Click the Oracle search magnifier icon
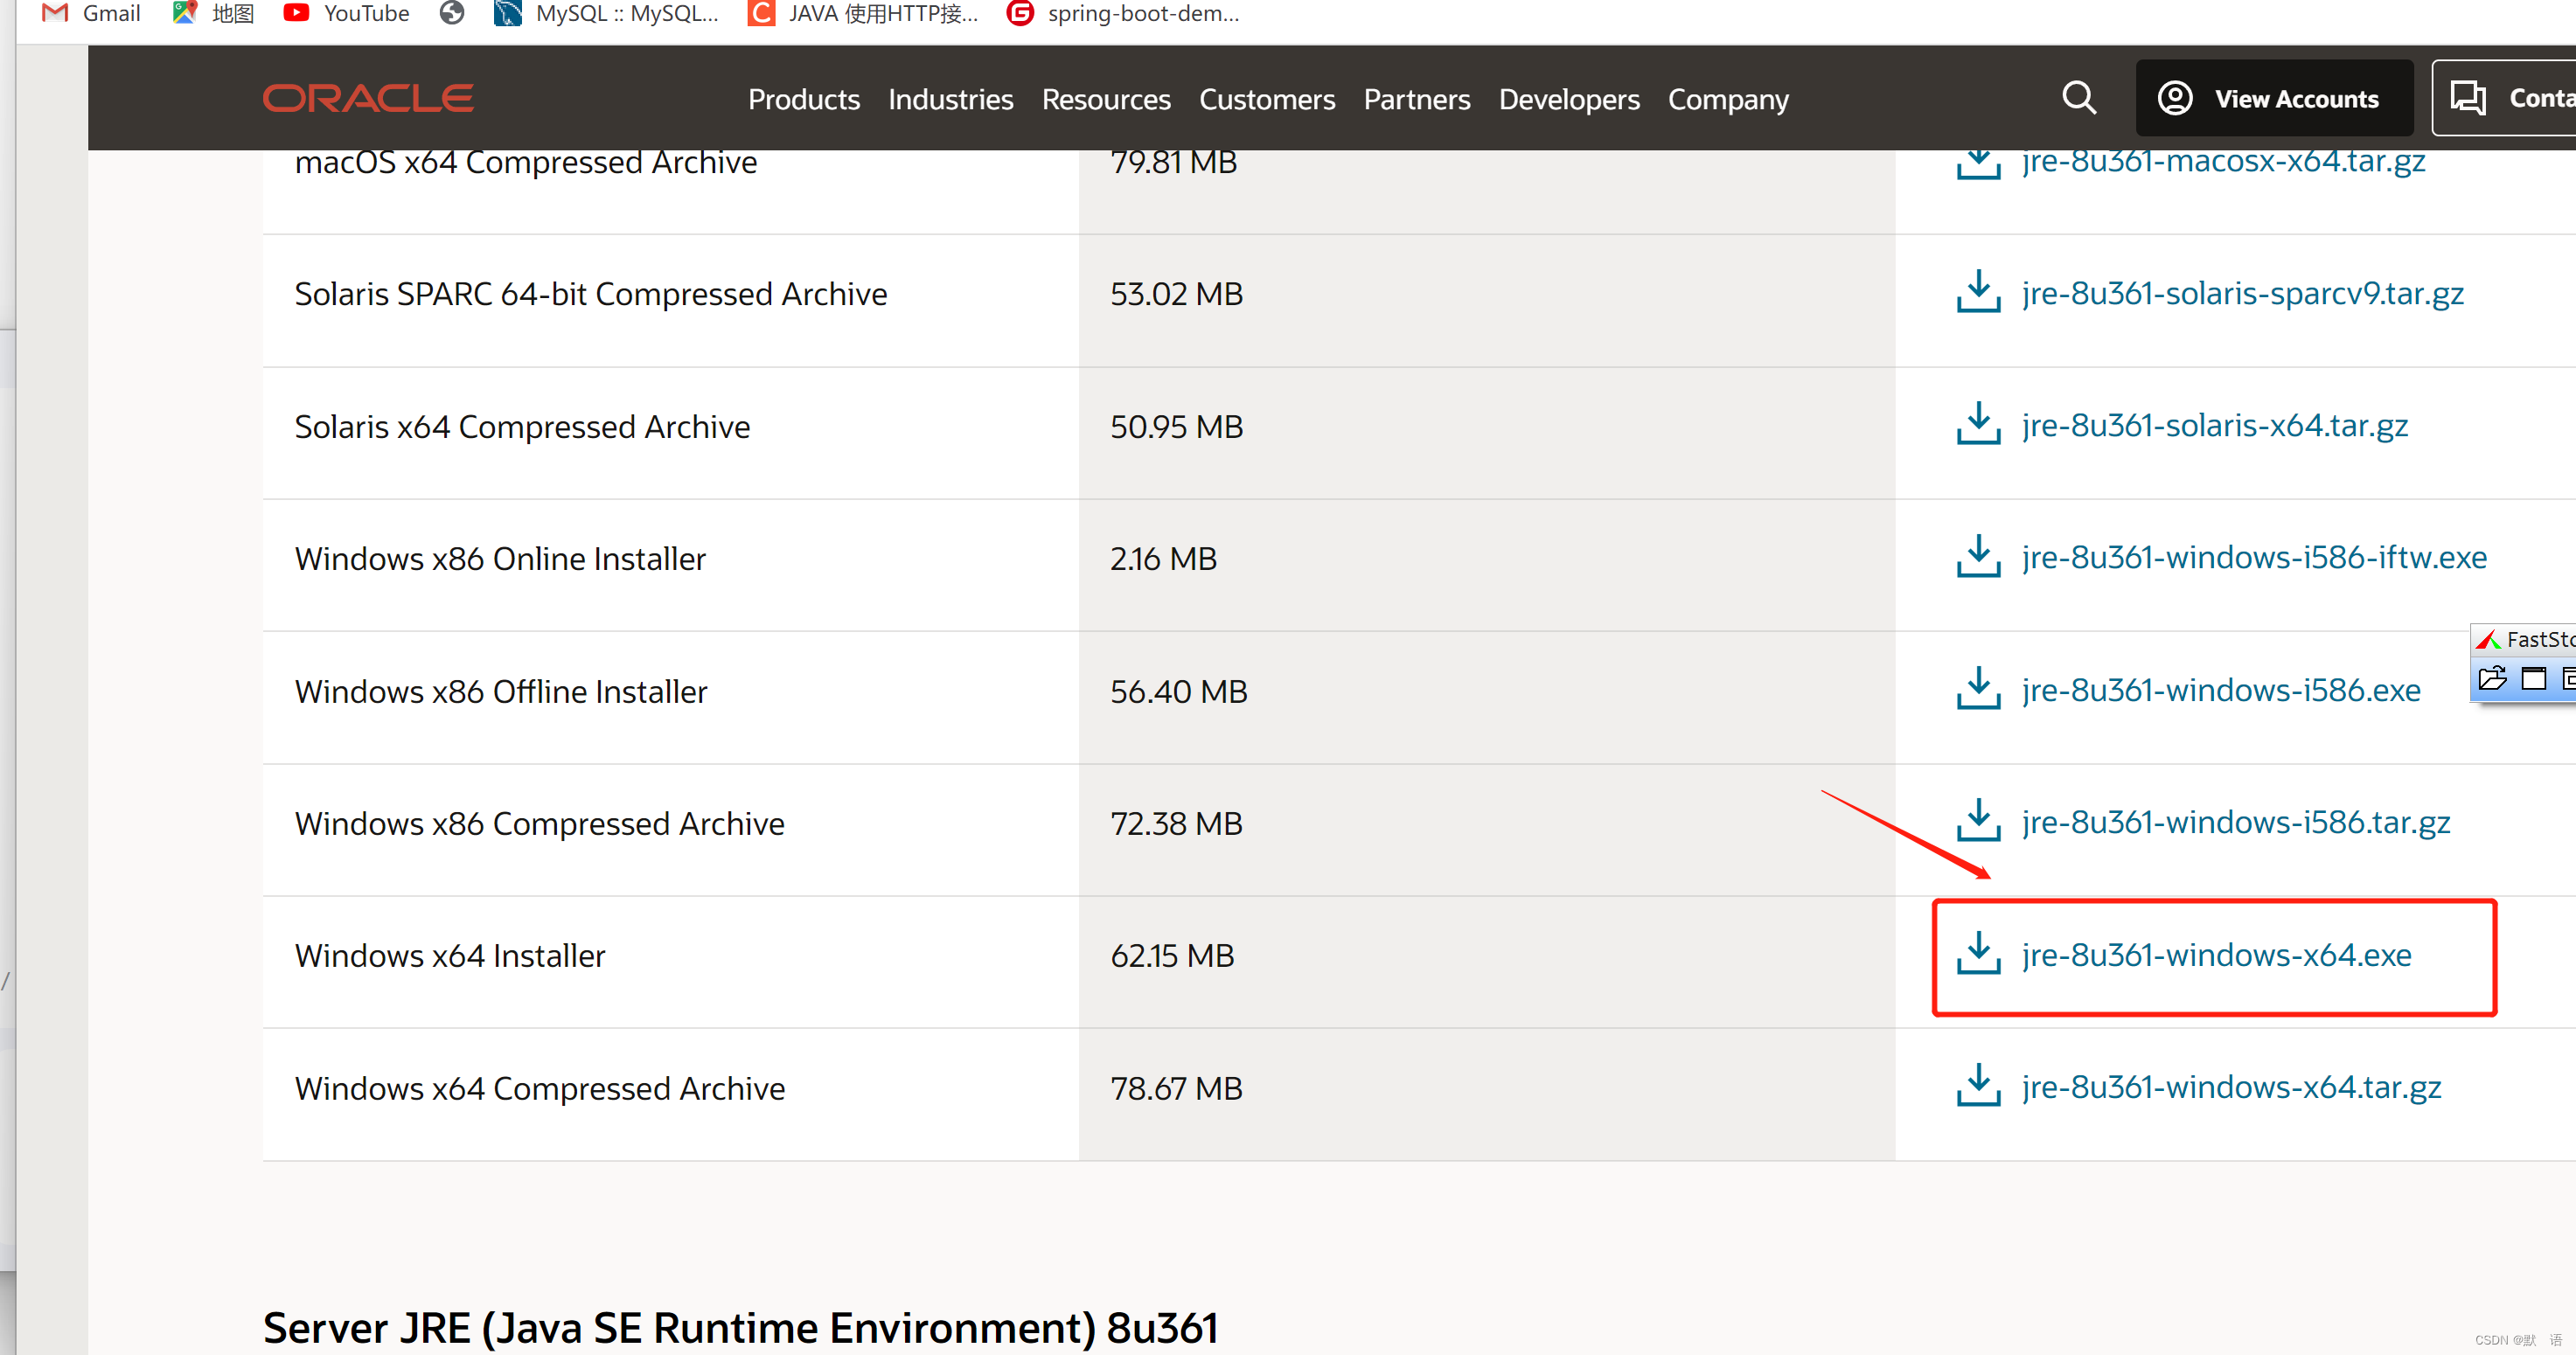 click(x=2078, y=98)
